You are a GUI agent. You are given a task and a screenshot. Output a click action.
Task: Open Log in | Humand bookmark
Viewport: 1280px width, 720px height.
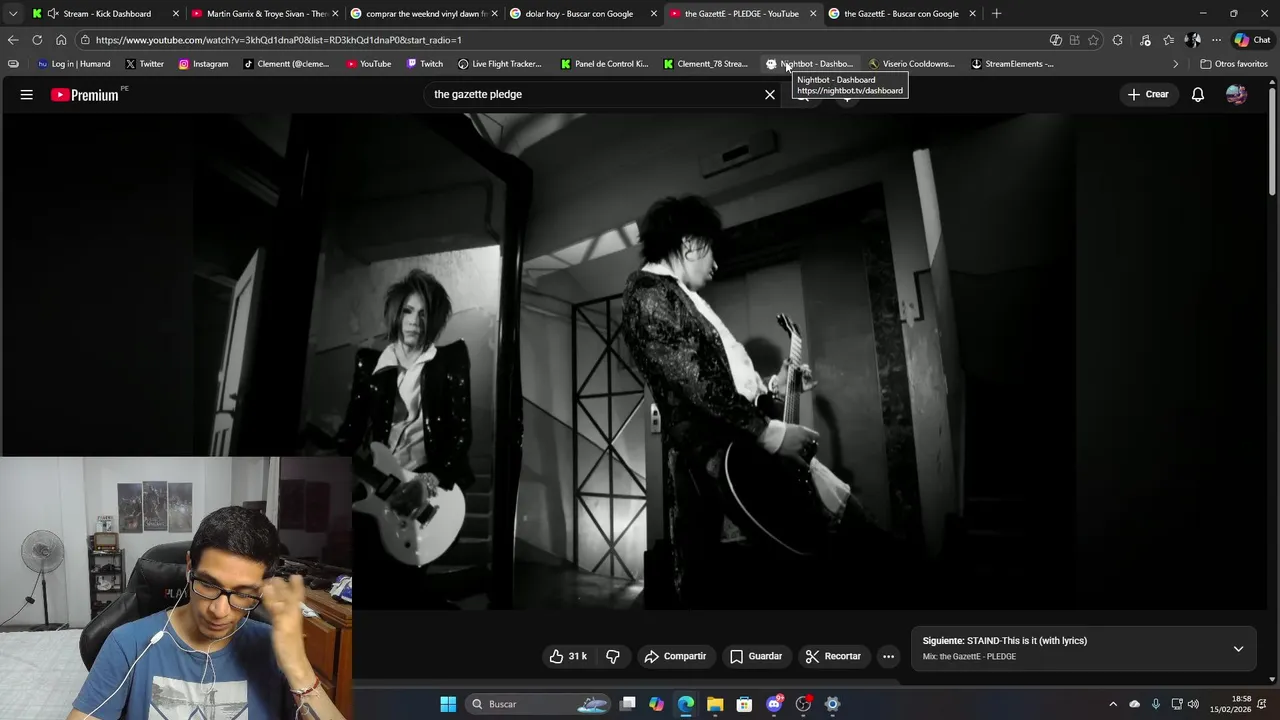coord(74,64)
